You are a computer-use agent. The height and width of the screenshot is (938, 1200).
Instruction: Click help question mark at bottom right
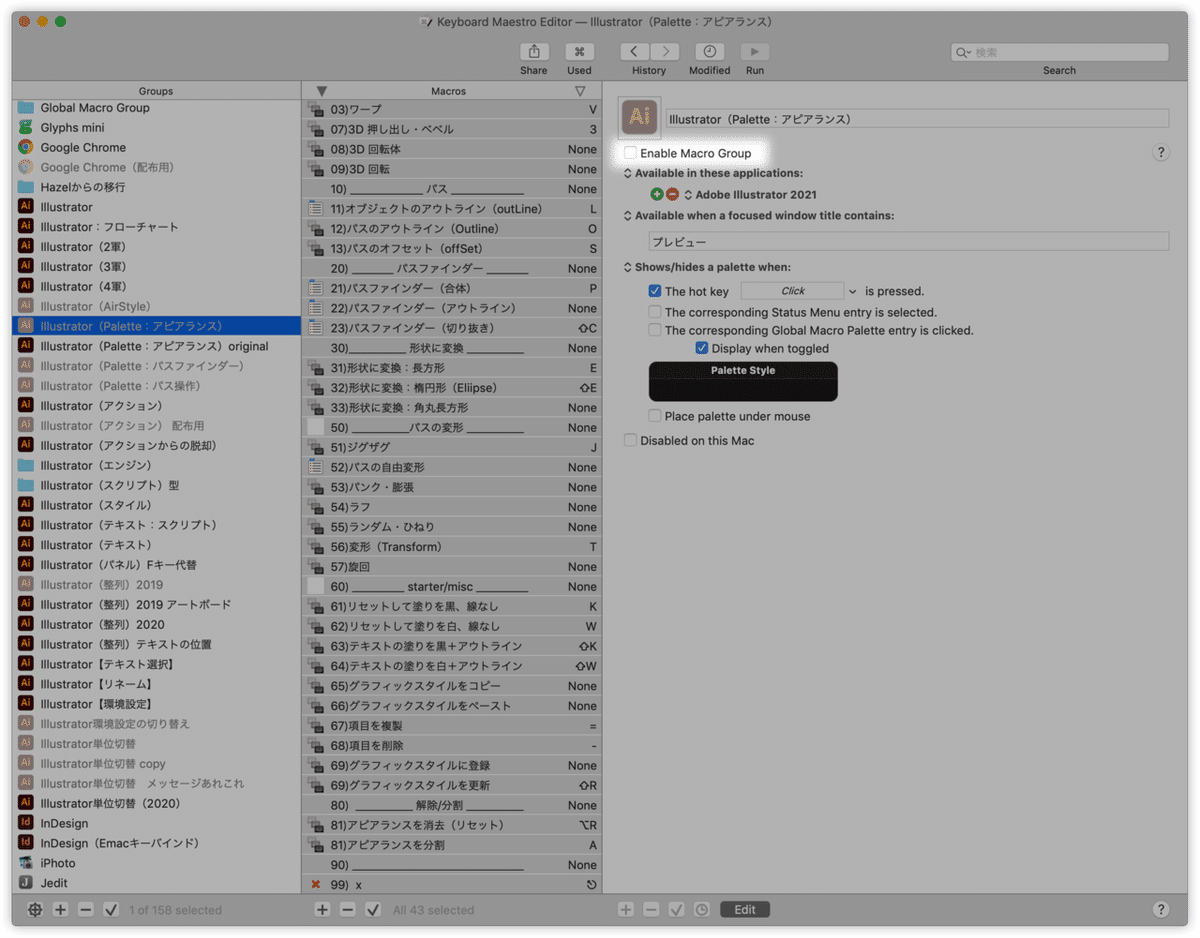click(1160, 910)
